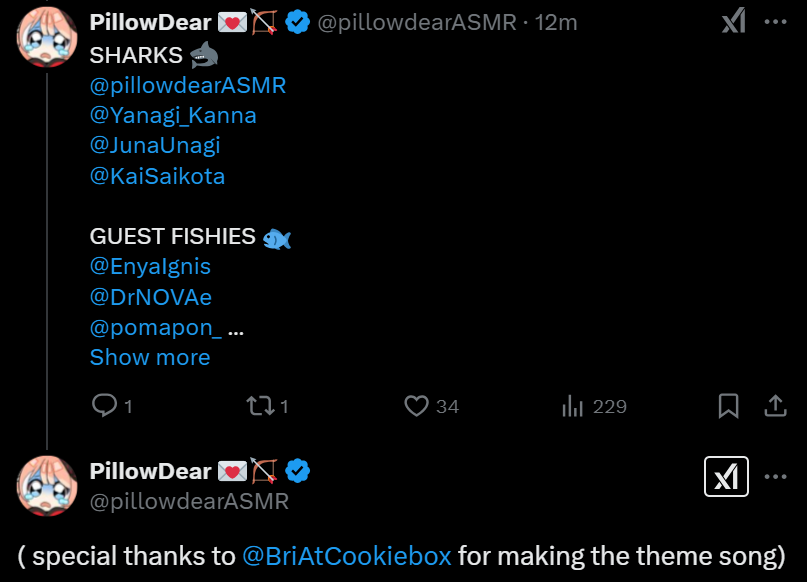The width and height of the screenshot is (807, 582).
Task: Click boxed Grok icon on second tweet
Action: pyautogui.click(x=727, y=477)
